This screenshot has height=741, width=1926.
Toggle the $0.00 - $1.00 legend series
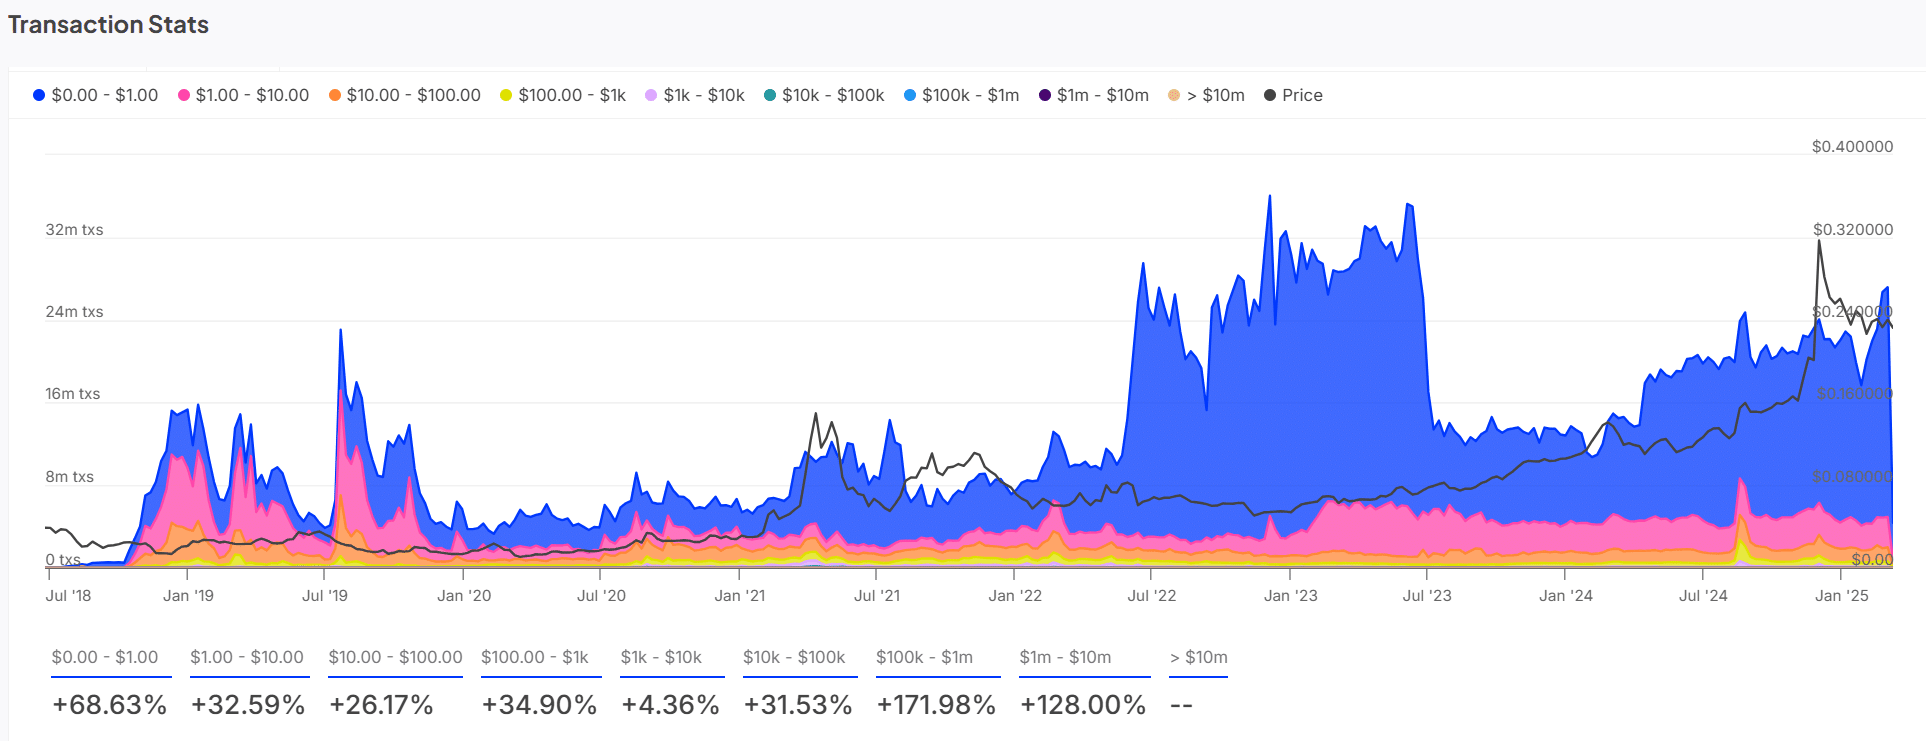tap(96, 95)
